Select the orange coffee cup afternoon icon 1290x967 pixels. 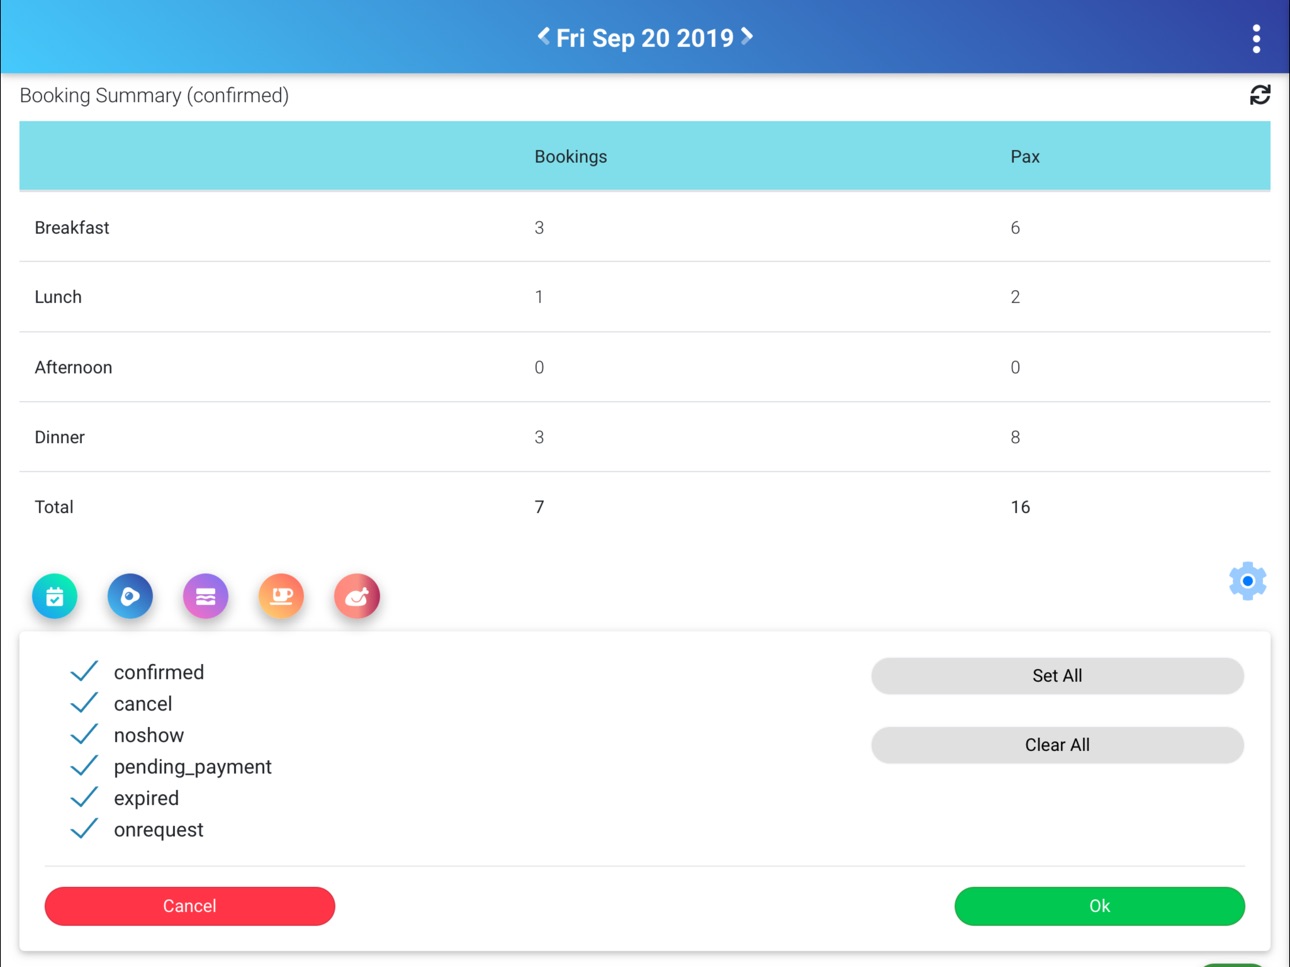tap(281, 596)
